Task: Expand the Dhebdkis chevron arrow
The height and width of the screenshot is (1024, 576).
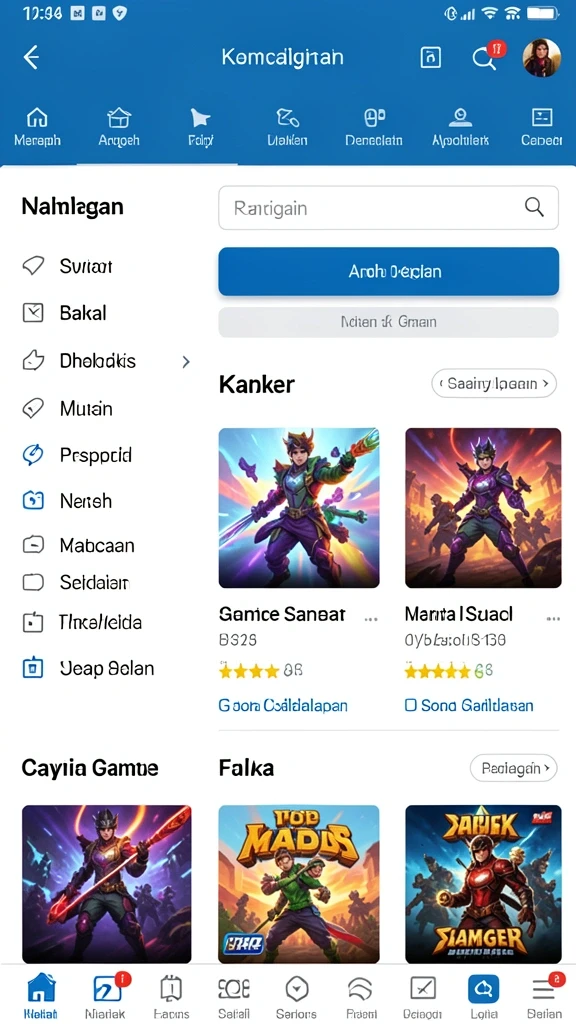Action: click(186, 361)
